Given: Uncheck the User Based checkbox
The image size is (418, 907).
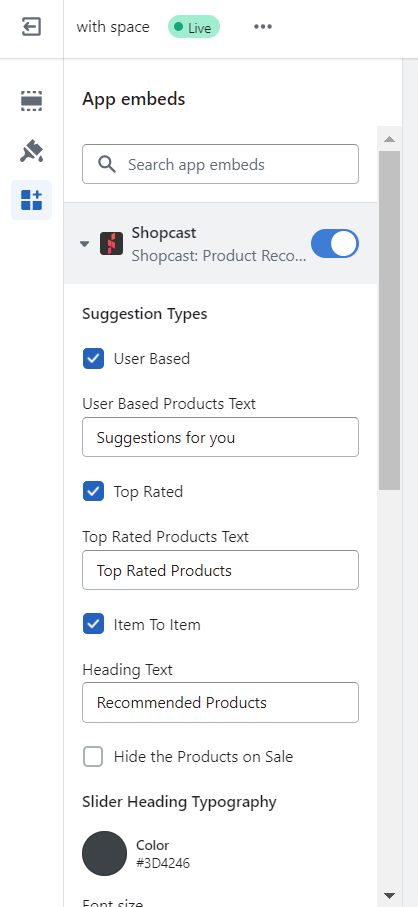Looking at the screenshot, I should click(93, 359).
